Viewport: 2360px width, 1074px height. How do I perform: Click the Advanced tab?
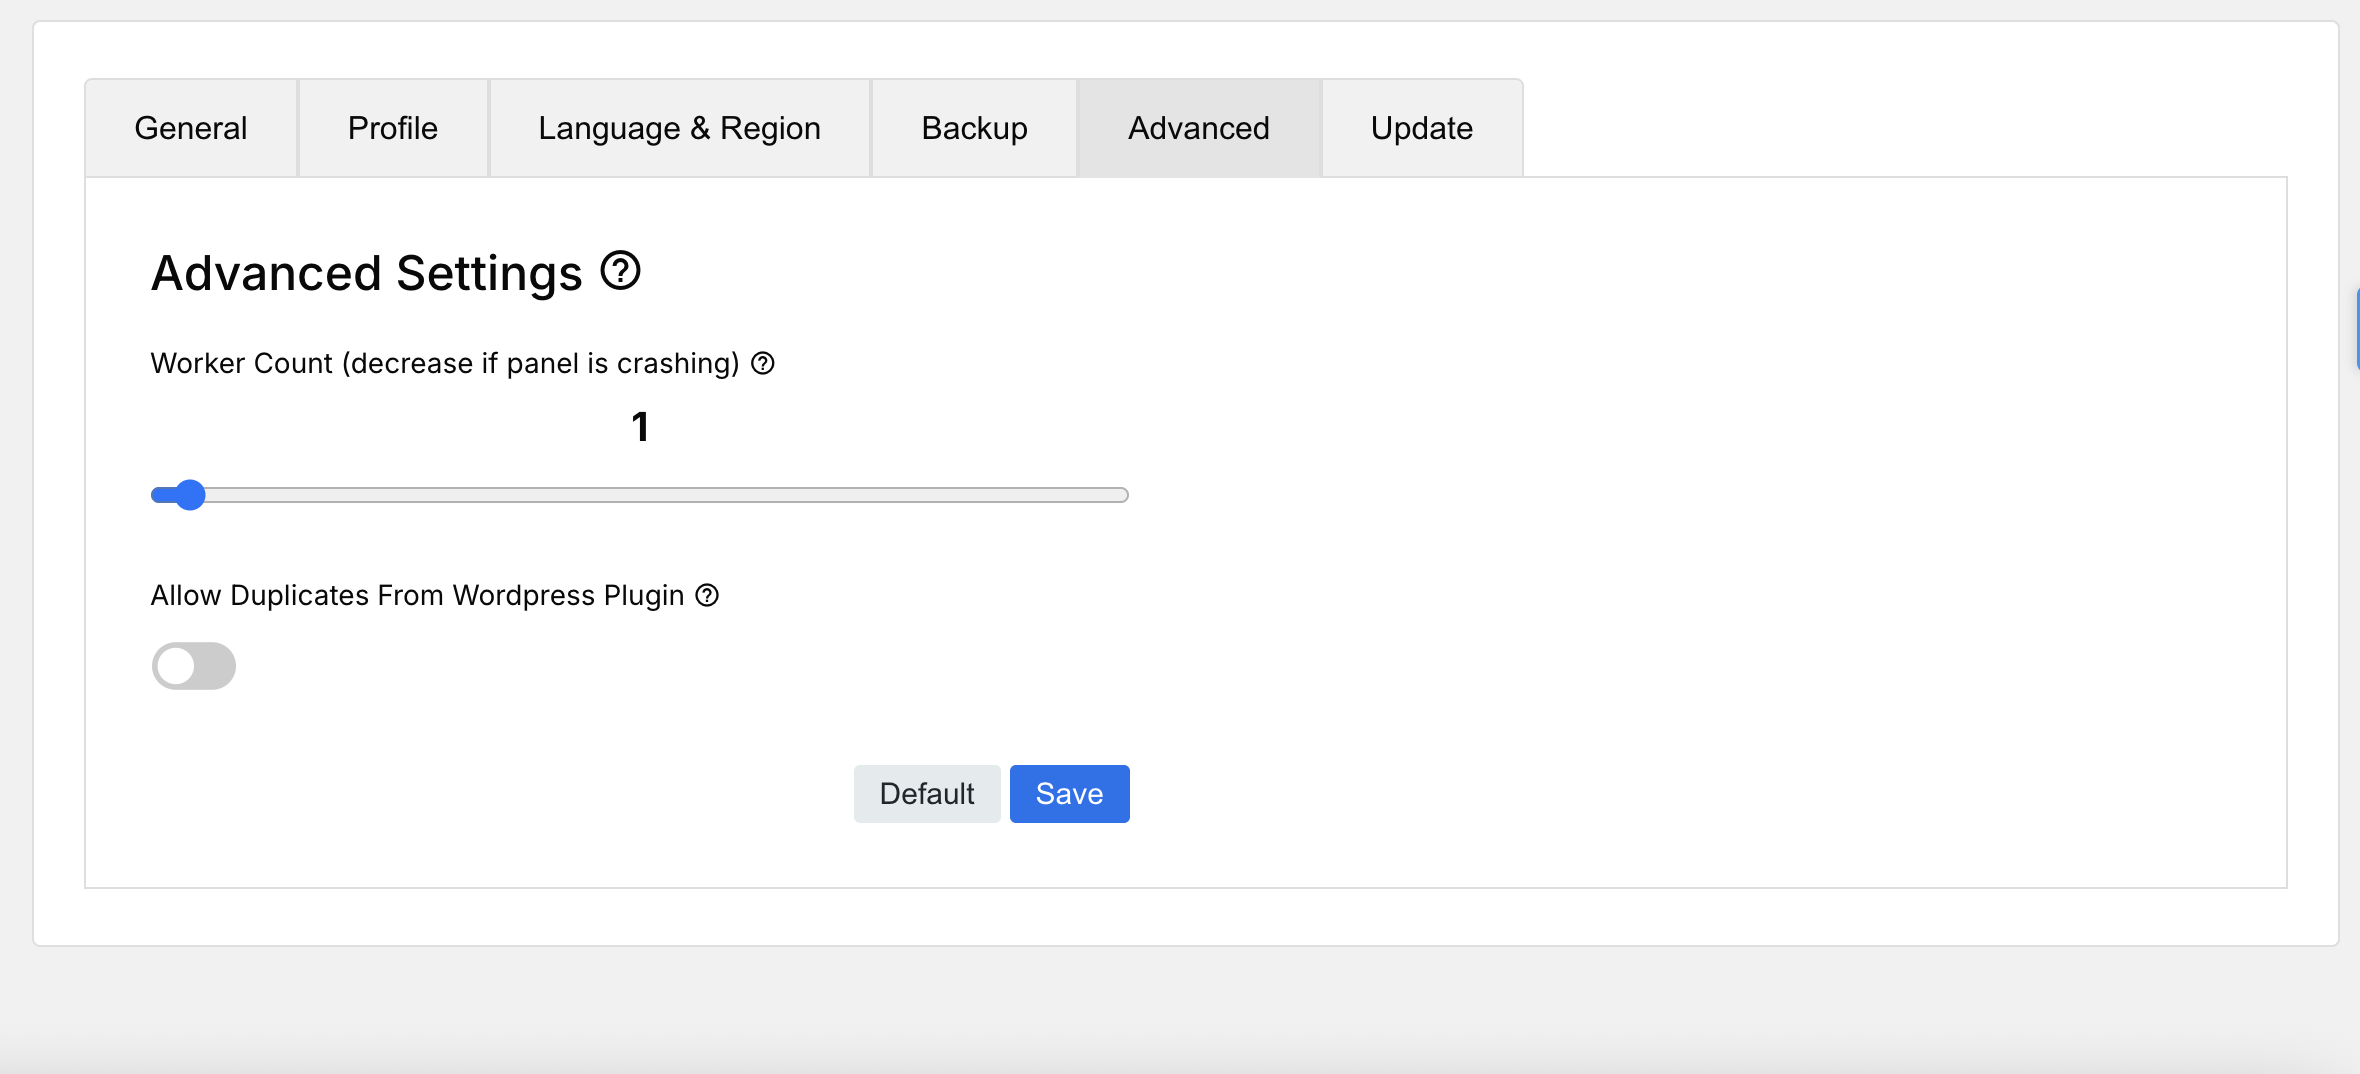(x=1199, y=128)
